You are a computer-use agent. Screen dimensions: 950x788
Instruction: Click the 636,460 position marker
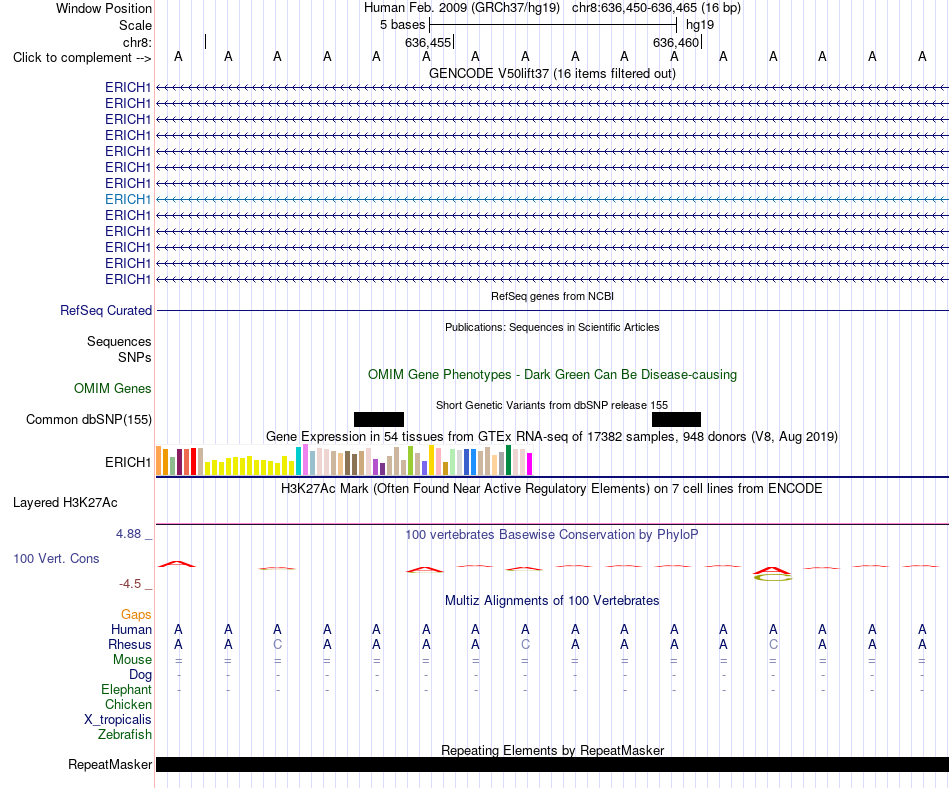[676, 42]
